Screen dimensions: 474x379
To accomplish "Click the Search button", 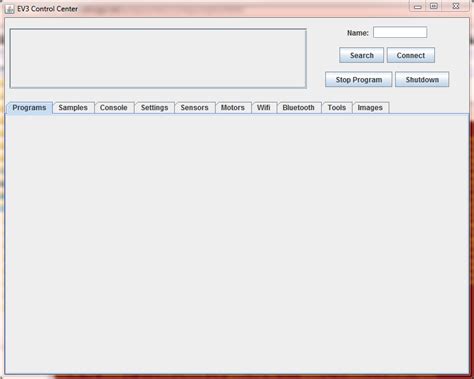I will pyautogui.click(x=362, y=55).
